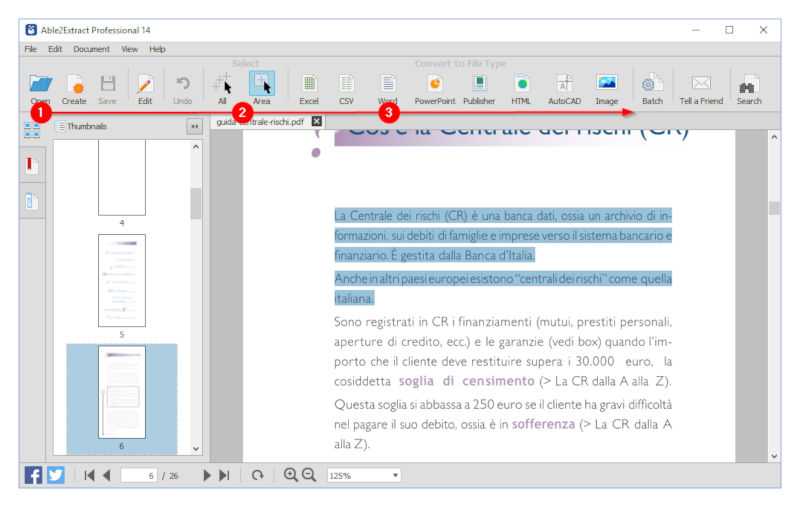Click the document vertical scrollbar thumb
Image resolution: width=800 pixels, height=507 pixels.
(x=774, y=208)
